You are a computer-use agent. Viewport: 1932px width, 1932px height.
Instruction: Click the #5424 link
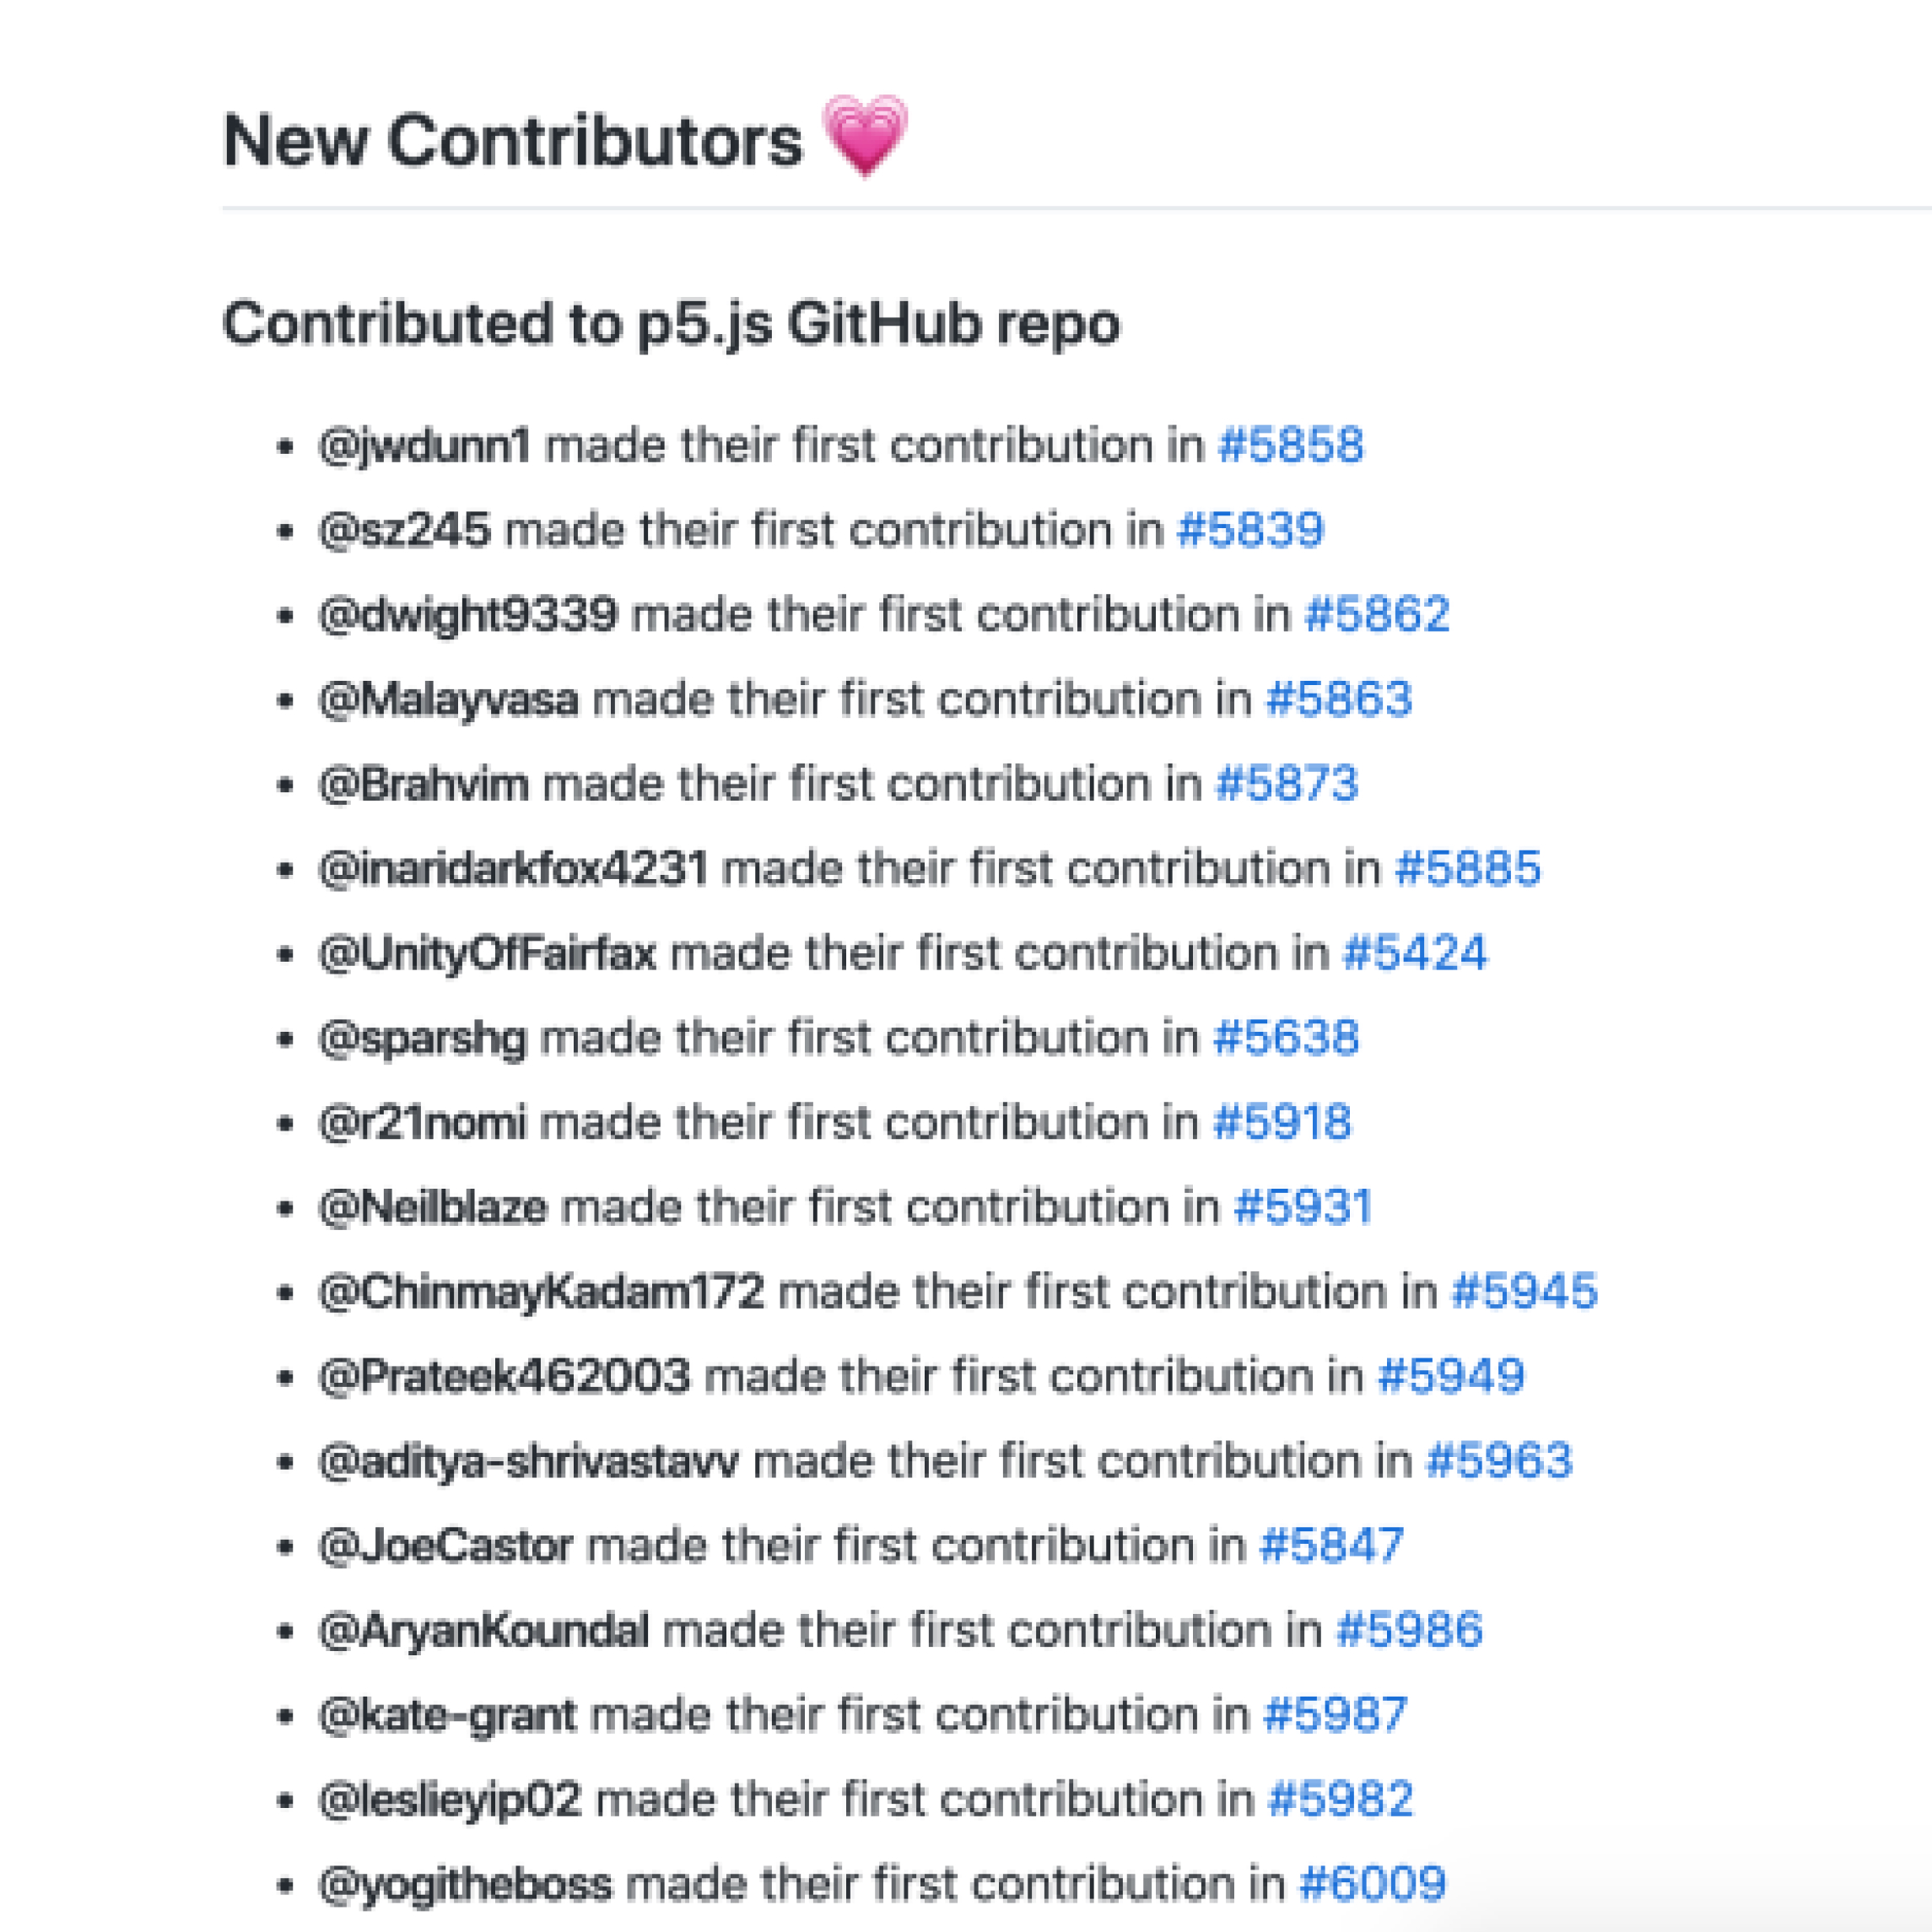(1415, 953)
